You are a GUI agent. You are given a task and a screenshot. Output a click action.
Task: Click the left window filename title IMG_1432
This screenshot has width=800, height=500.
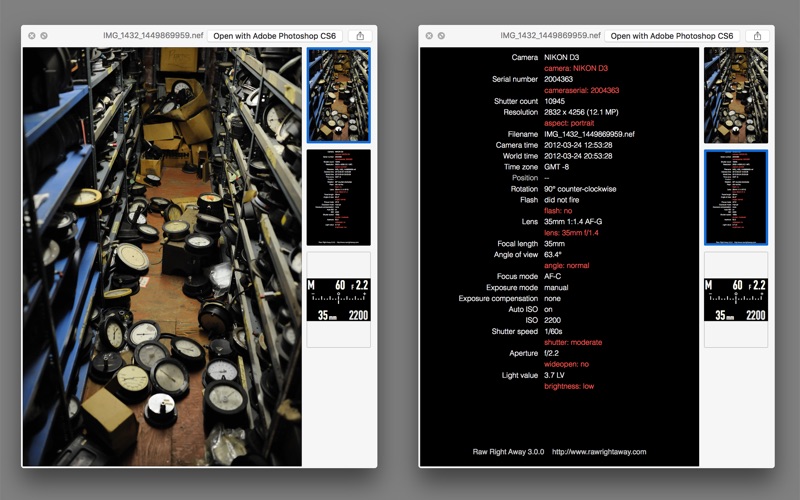tap(153, 35)
